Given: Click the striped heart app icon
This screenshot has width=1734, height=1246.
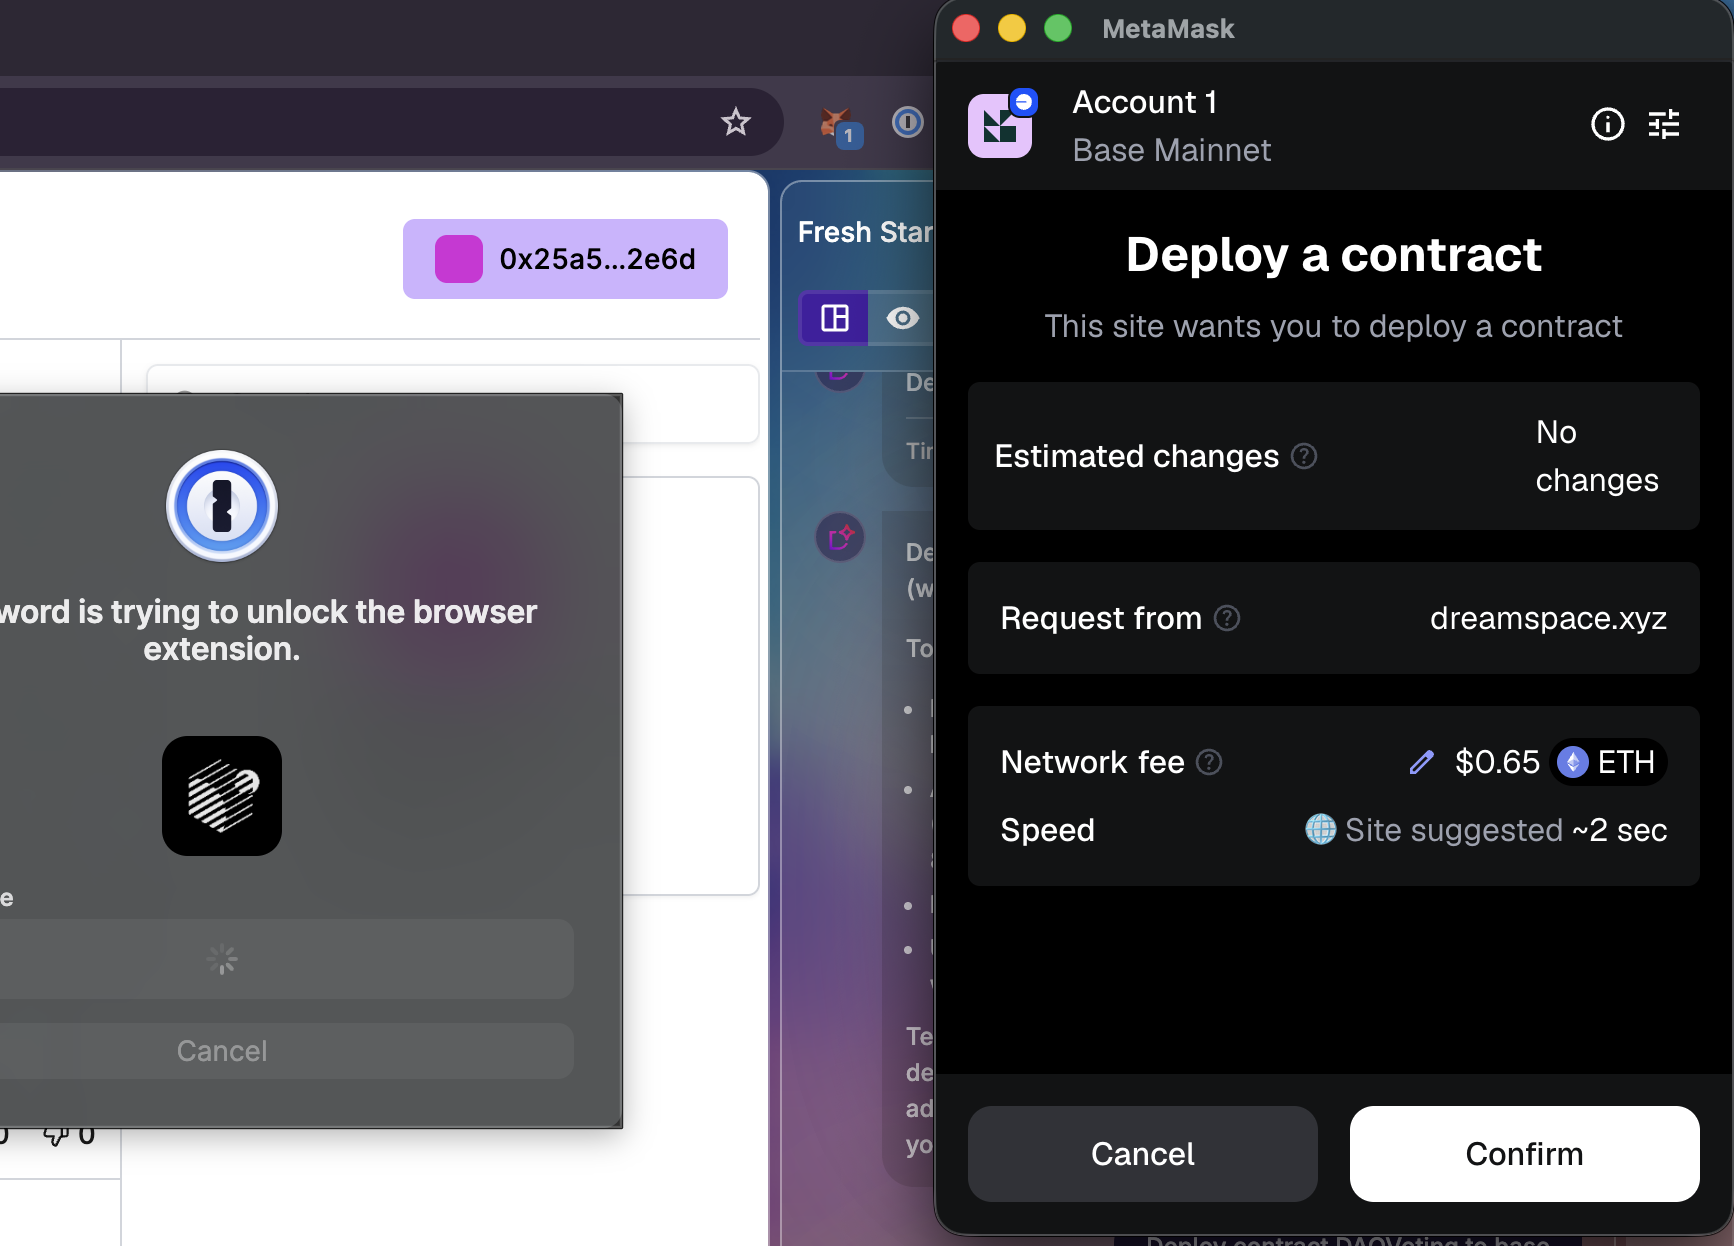Looking at the screenshot, I should [222, 796].
